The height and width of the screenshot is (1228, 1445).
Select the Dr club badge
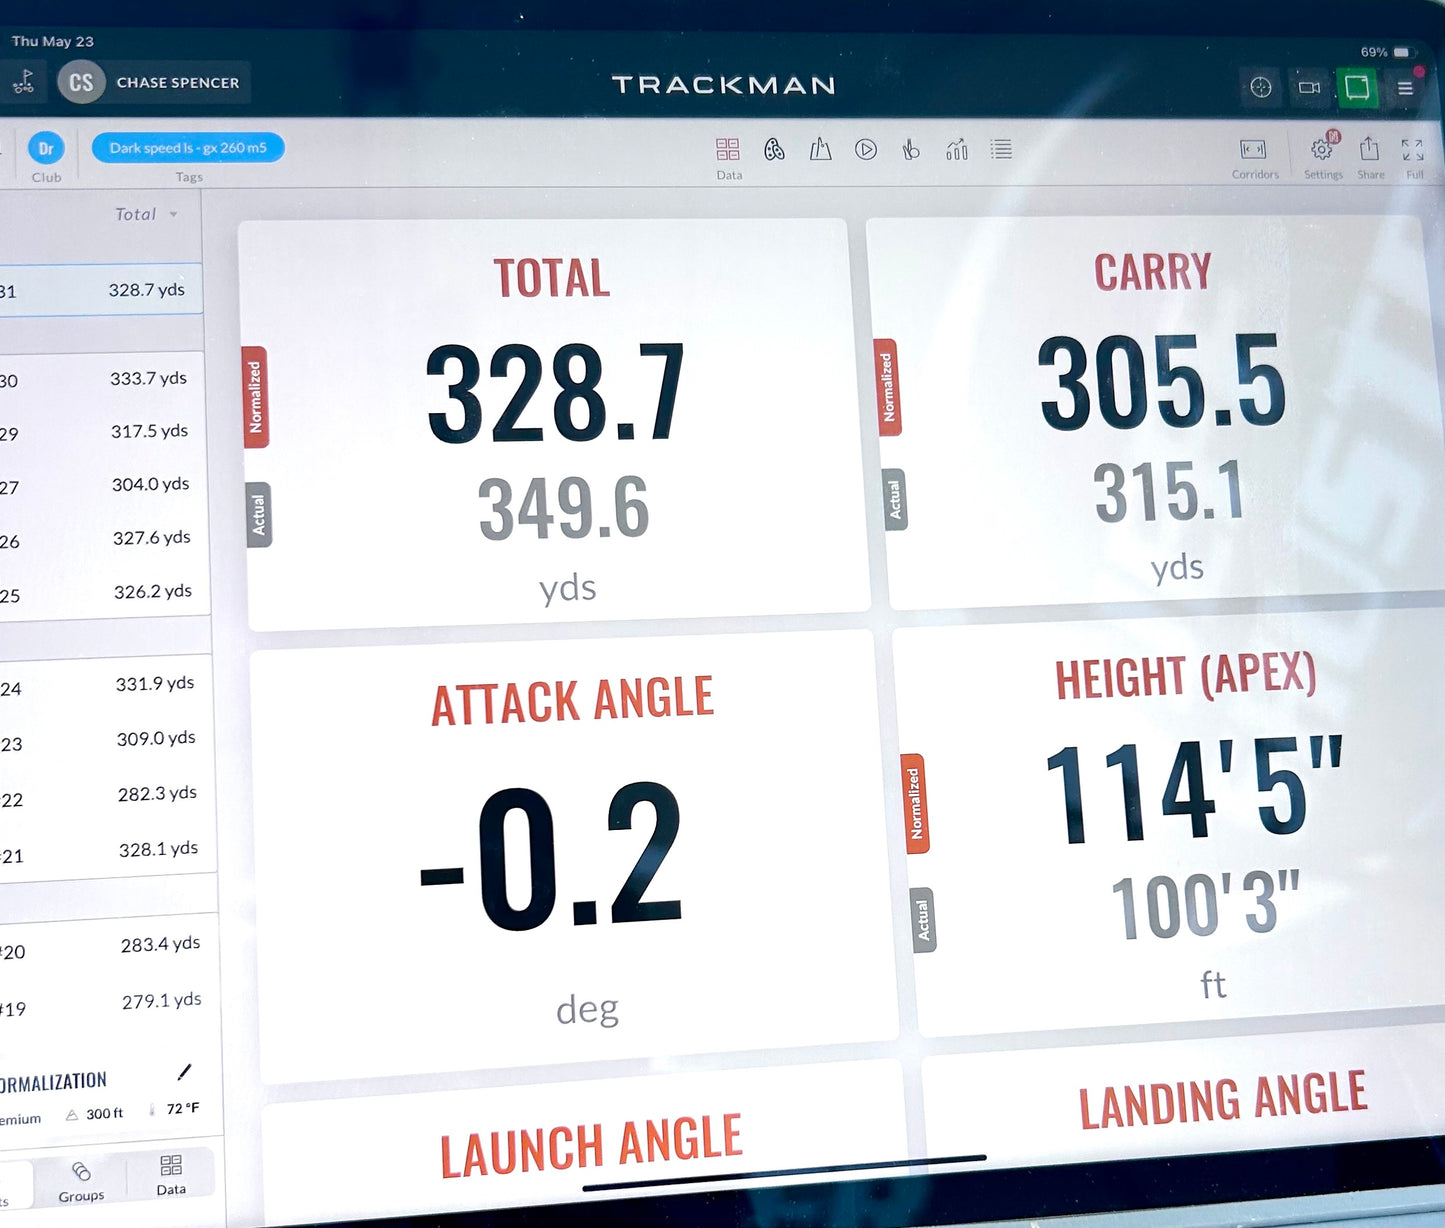tap(46, 148)
